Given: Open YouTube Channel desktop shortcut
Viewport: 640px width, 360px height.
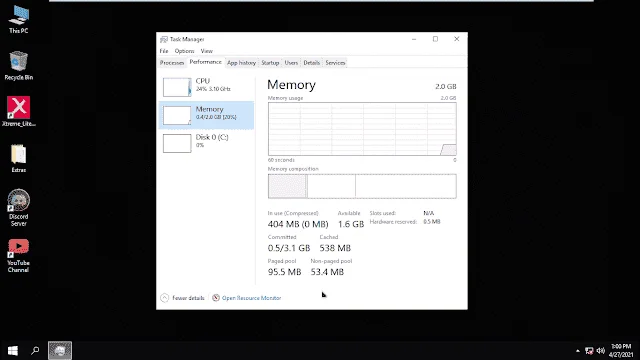Looking at the screenshot, I should tap(18, 256).
